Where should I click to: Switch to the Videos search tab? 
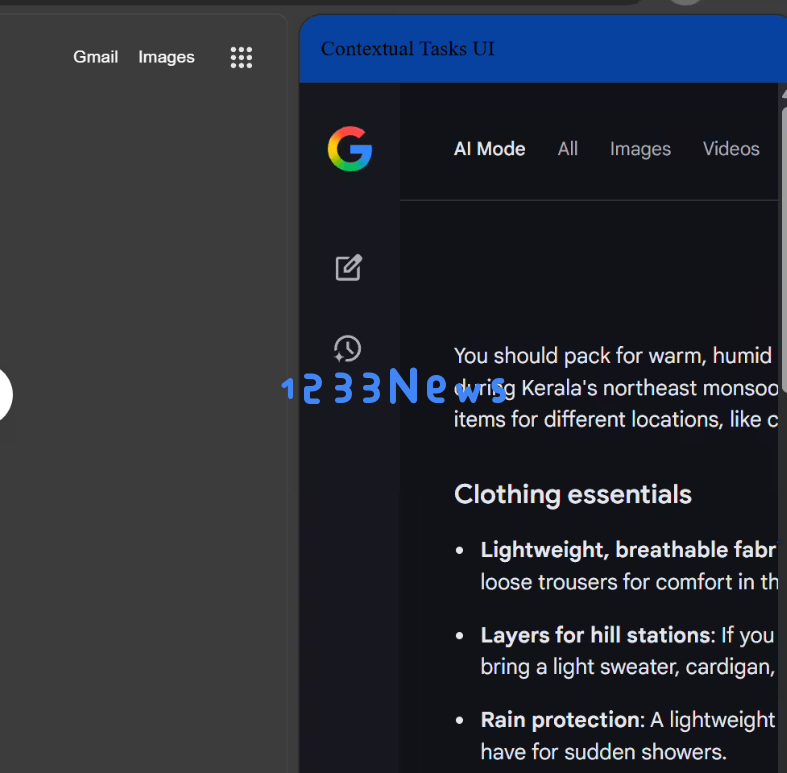click(731, 149)
